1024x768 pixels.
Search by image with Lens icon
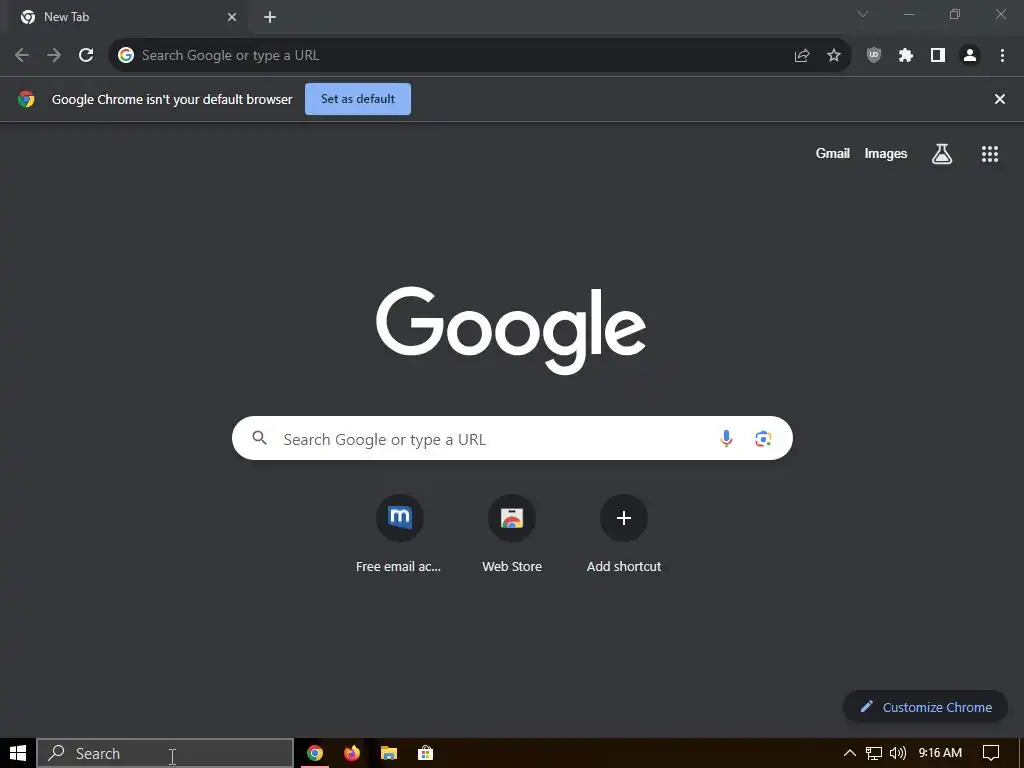pos(763,439)
